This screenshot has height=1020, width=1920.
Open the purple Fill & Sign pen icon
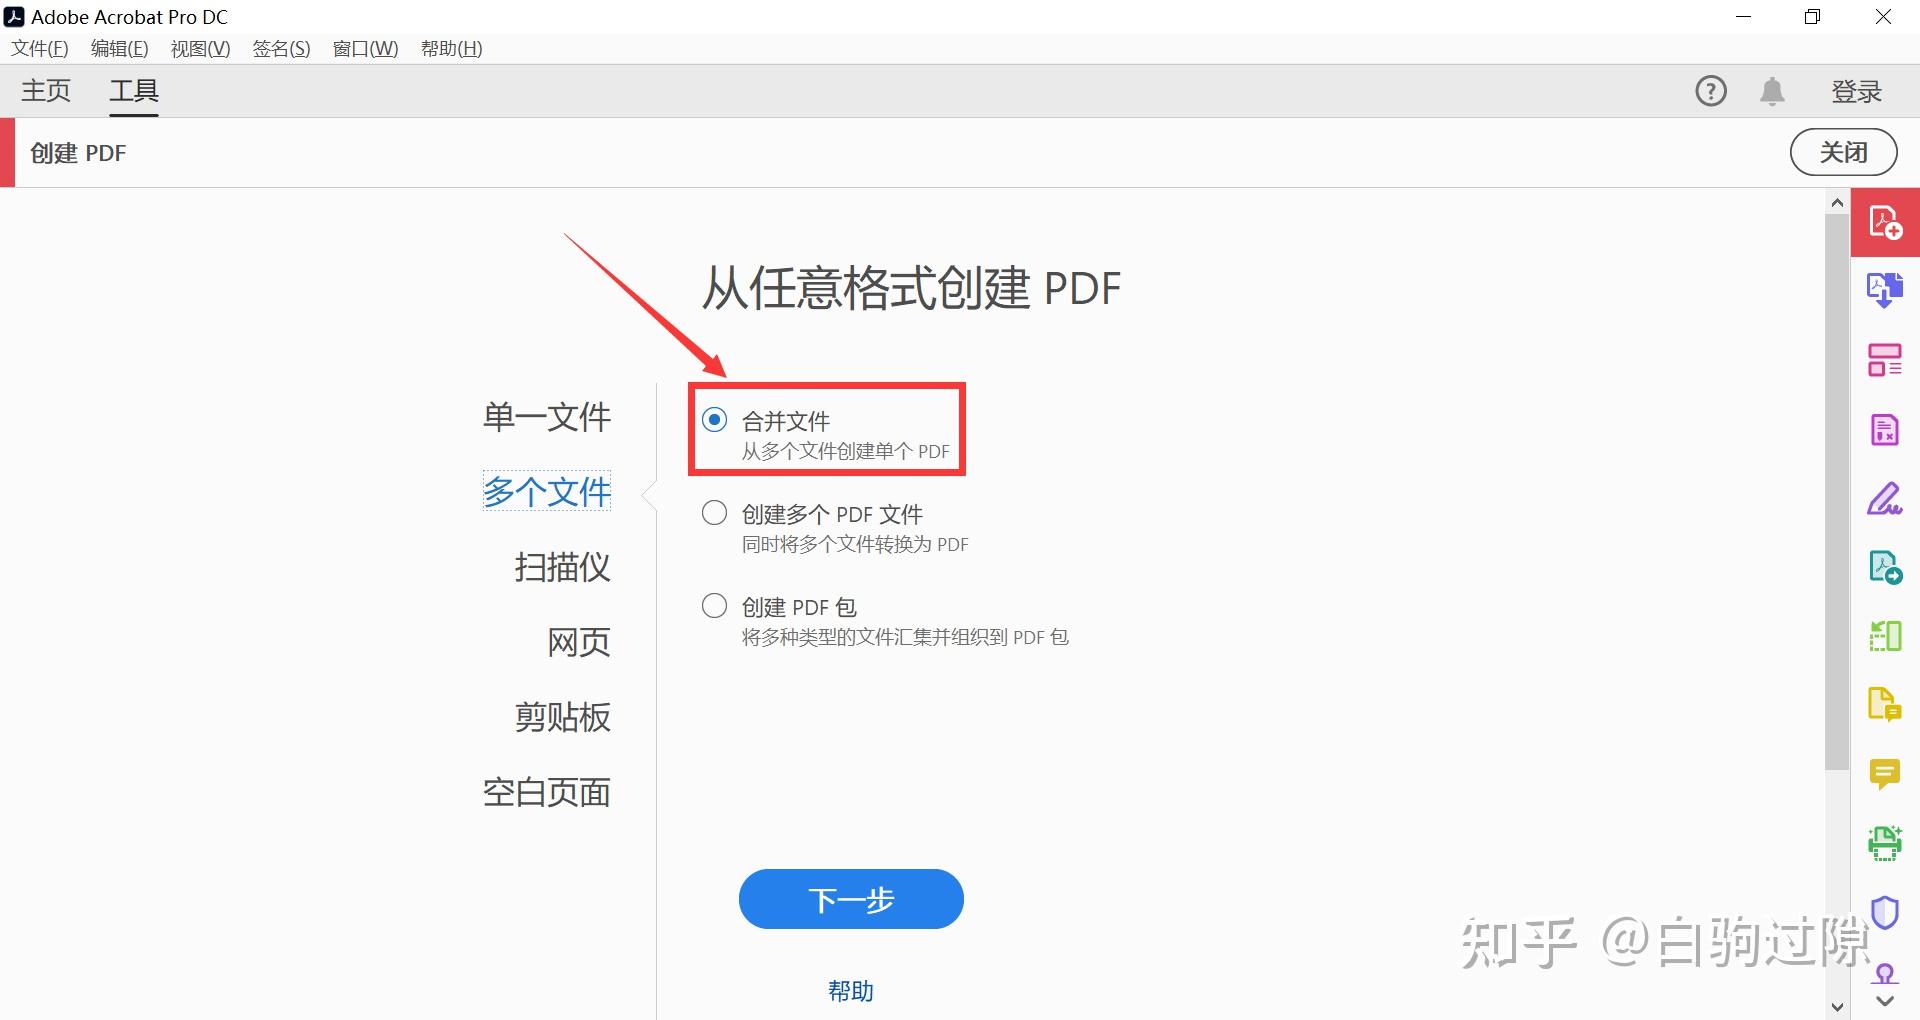click(x=1885, y=498)
